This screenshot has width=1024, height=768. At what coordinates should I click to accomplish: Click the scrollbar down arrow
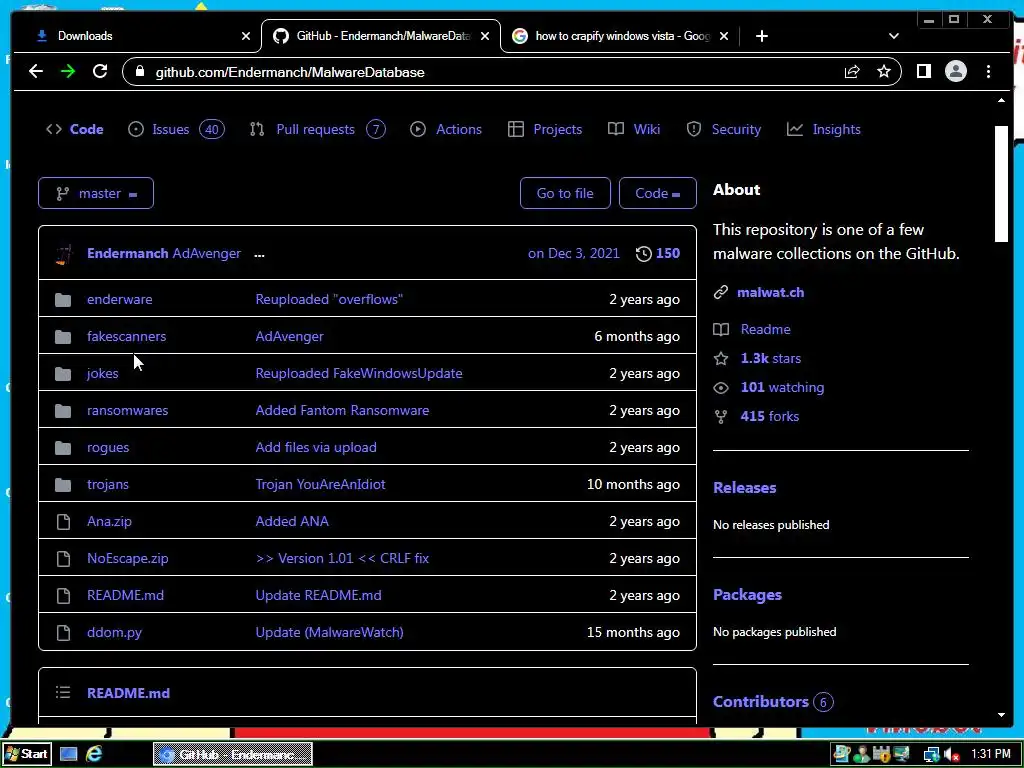click(1001, 715)
